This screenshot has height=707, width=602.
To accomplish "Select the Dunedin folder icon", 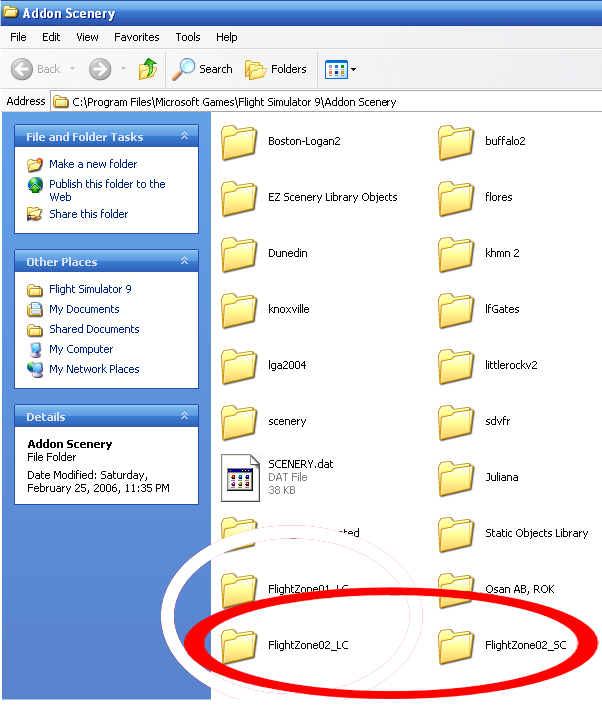I will pyautogui.click(x=239, y=254).
